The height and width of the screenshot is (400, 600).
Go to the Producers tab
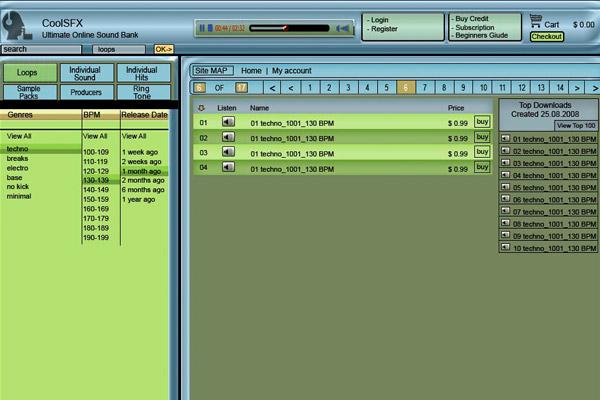(86, 92)
